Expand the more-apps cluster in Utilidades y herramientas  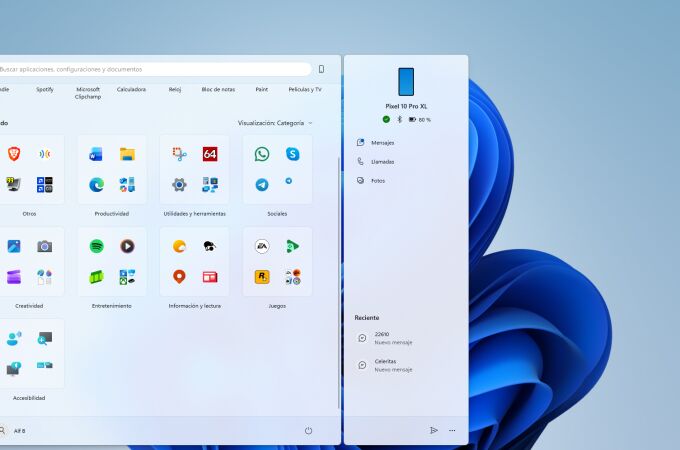[210, 185]
